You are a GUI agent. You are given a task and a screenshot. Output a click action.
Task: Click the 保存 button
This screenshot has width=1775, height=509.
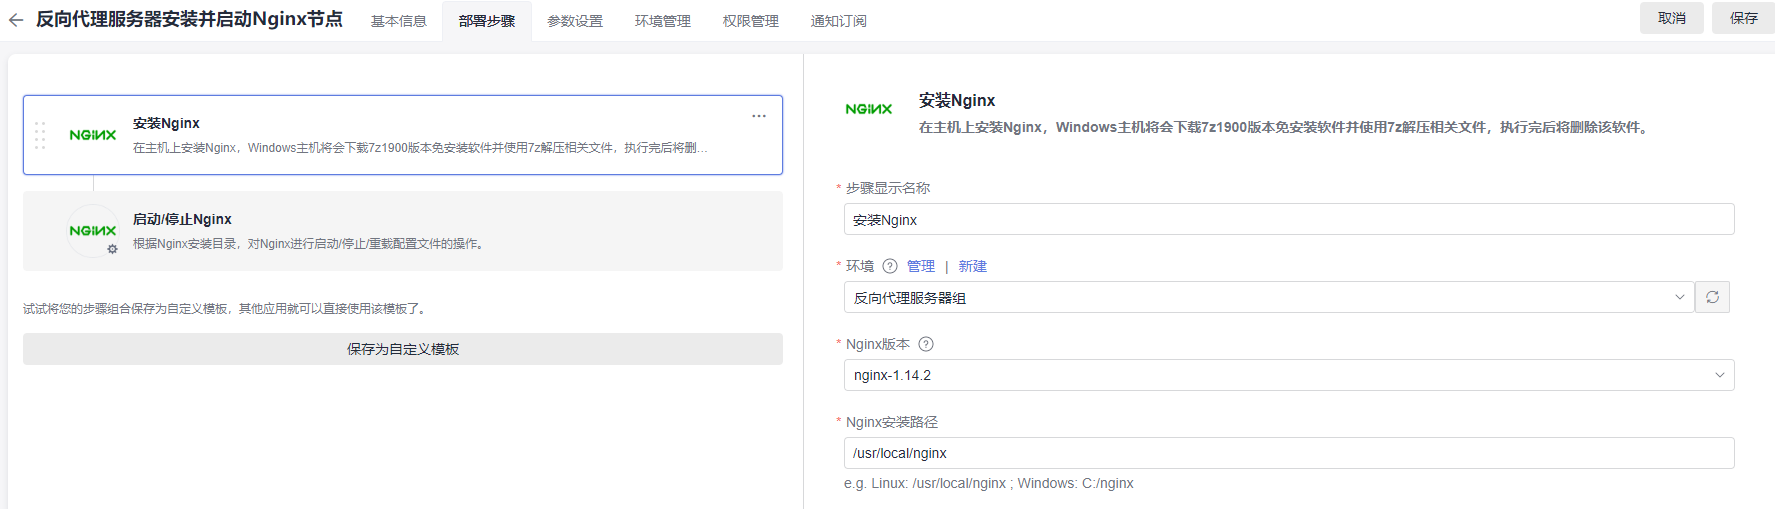click(1744, 18)
